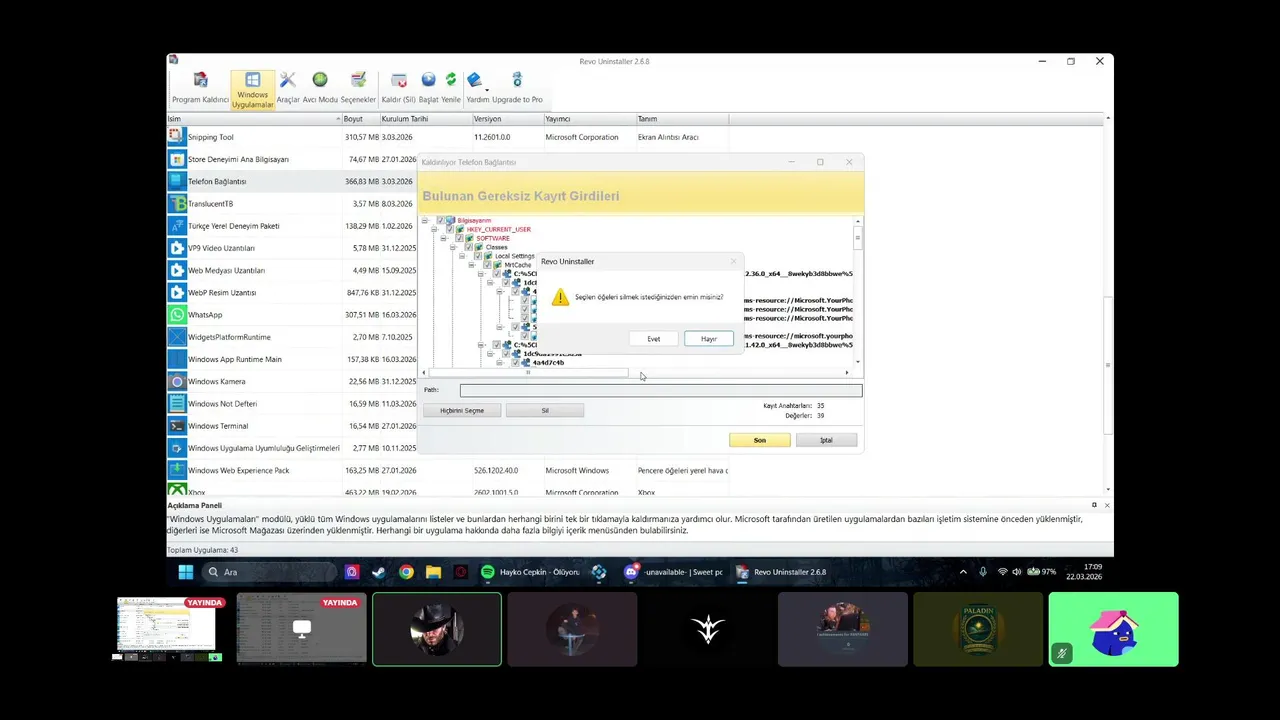Sort list by İsim column header

tap(254, 119)
